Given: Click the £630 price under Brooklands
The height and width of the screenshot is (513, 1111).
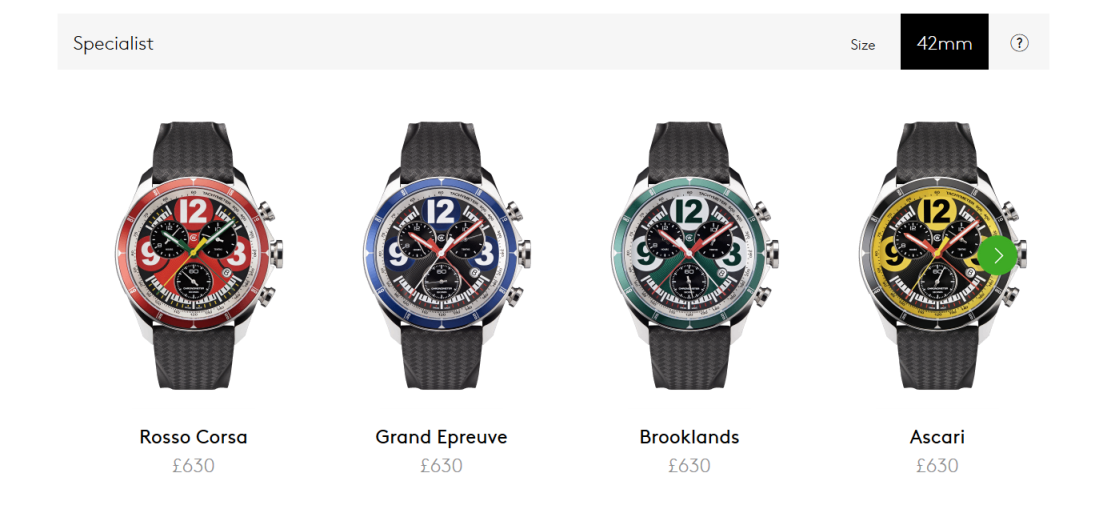Looking at the screenshot, I should 689,466.
